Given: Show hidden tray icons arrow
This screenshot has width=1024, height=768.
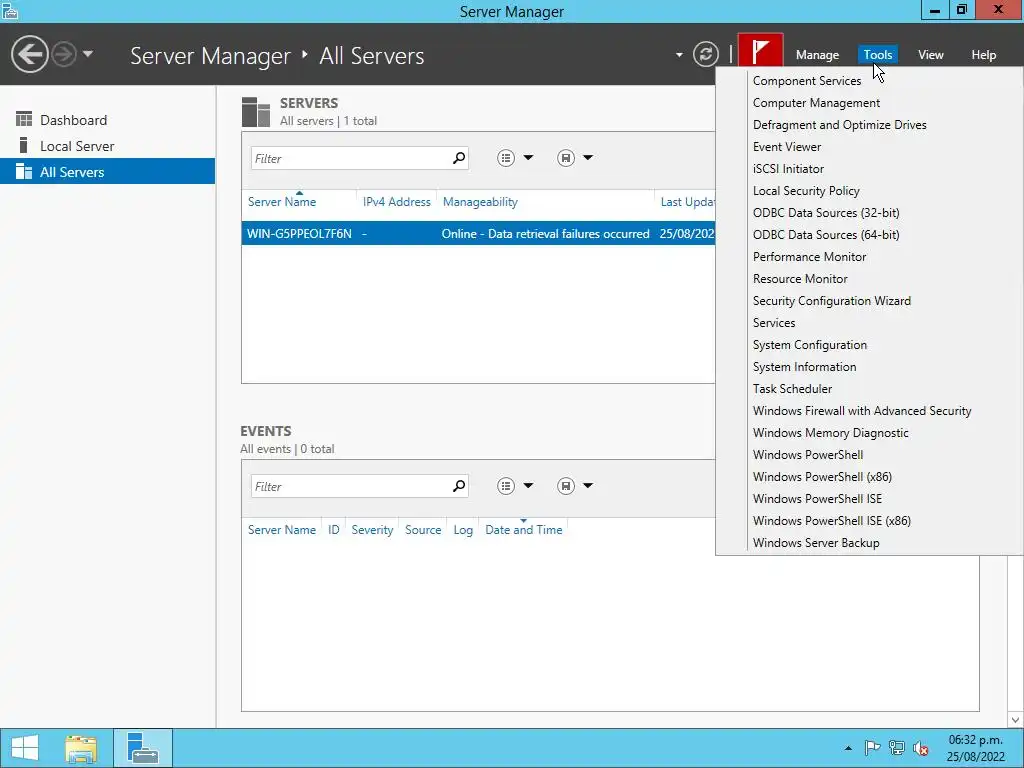Looking at the screenshot, I should 848,748.
